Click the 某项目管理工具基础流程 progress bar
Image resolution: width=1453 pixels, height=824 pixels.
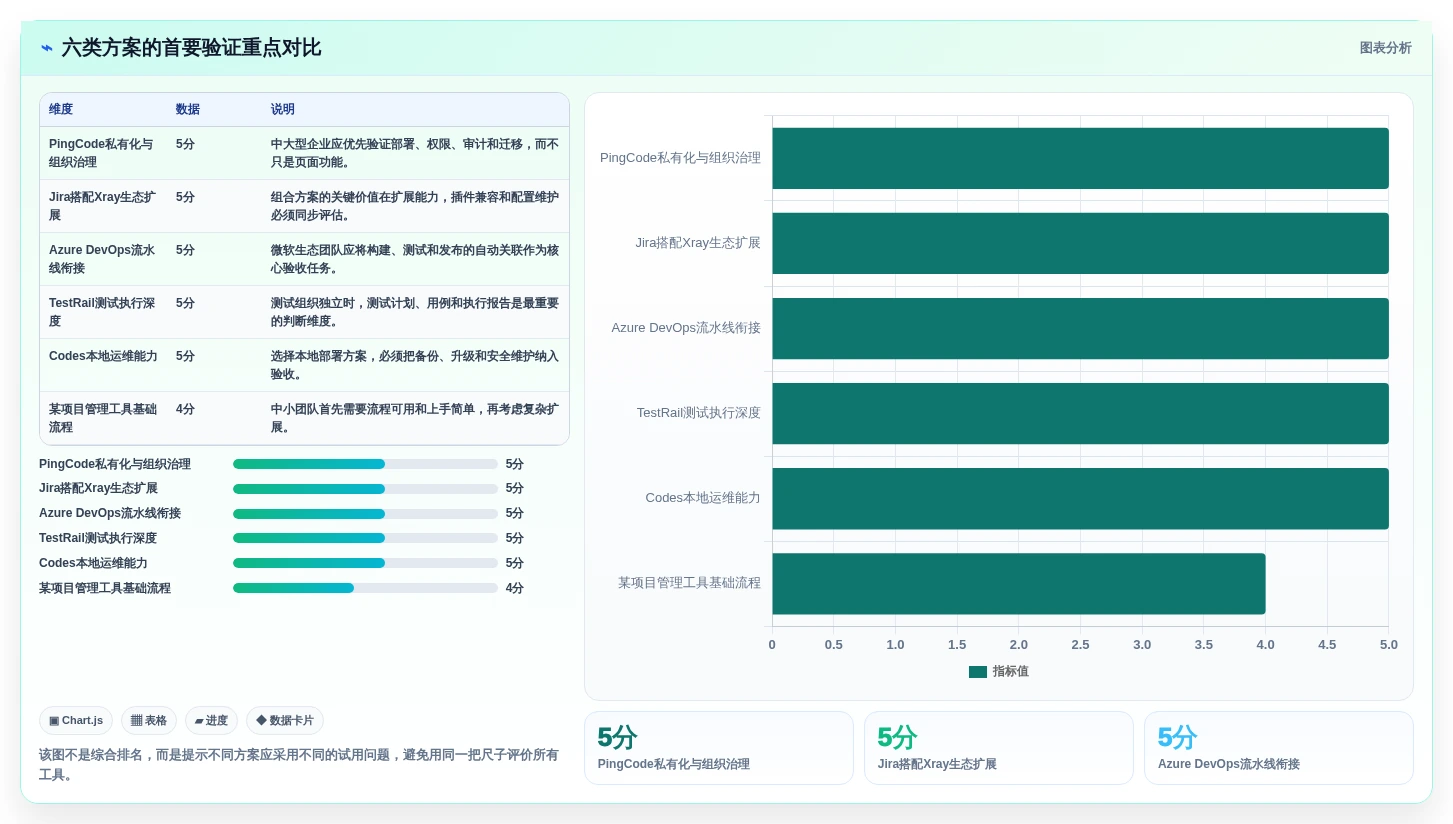(x=365, y=588)
